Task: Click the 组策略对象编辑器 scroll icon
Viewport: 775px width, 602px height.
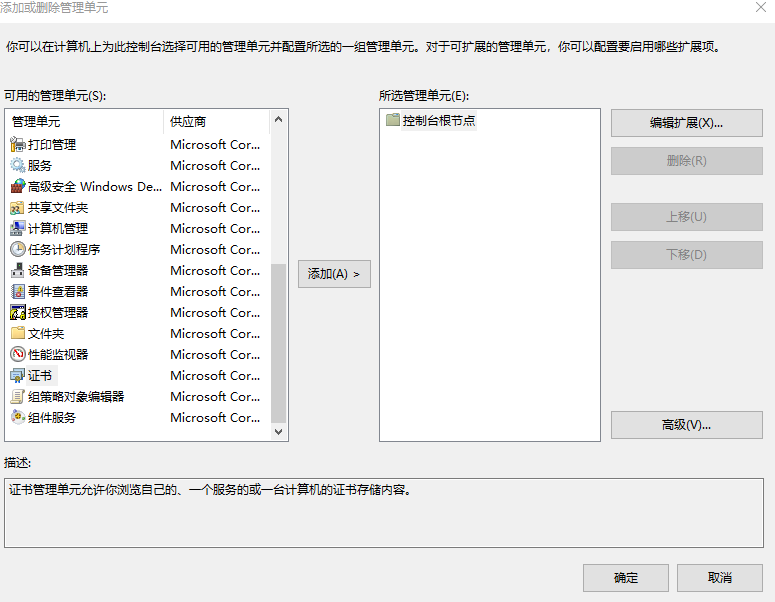Action: pos(18,396)
